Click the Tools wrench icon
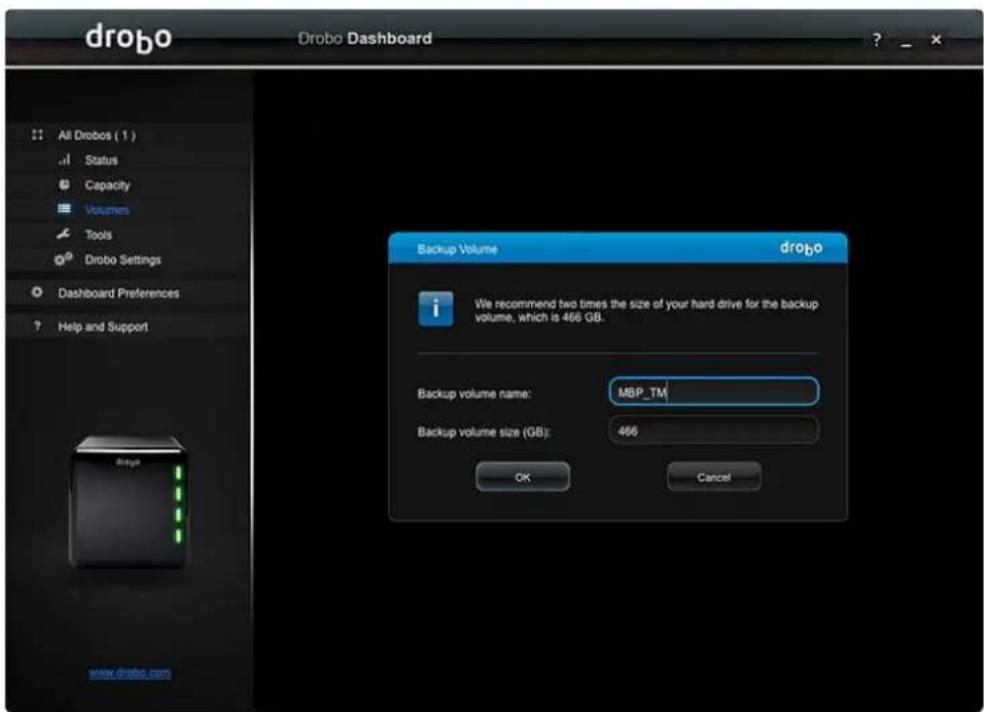This screenshot has width=984, height=712. pos(63,234)
